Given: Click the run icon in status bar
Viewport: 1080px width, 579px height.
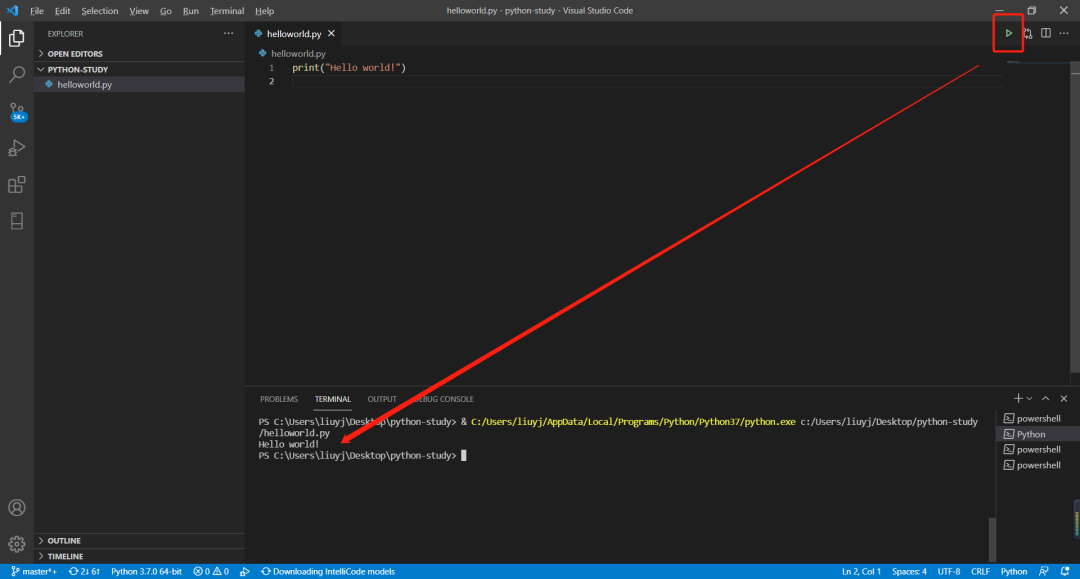Looking at the screenshot, I should tap(245, 571).
